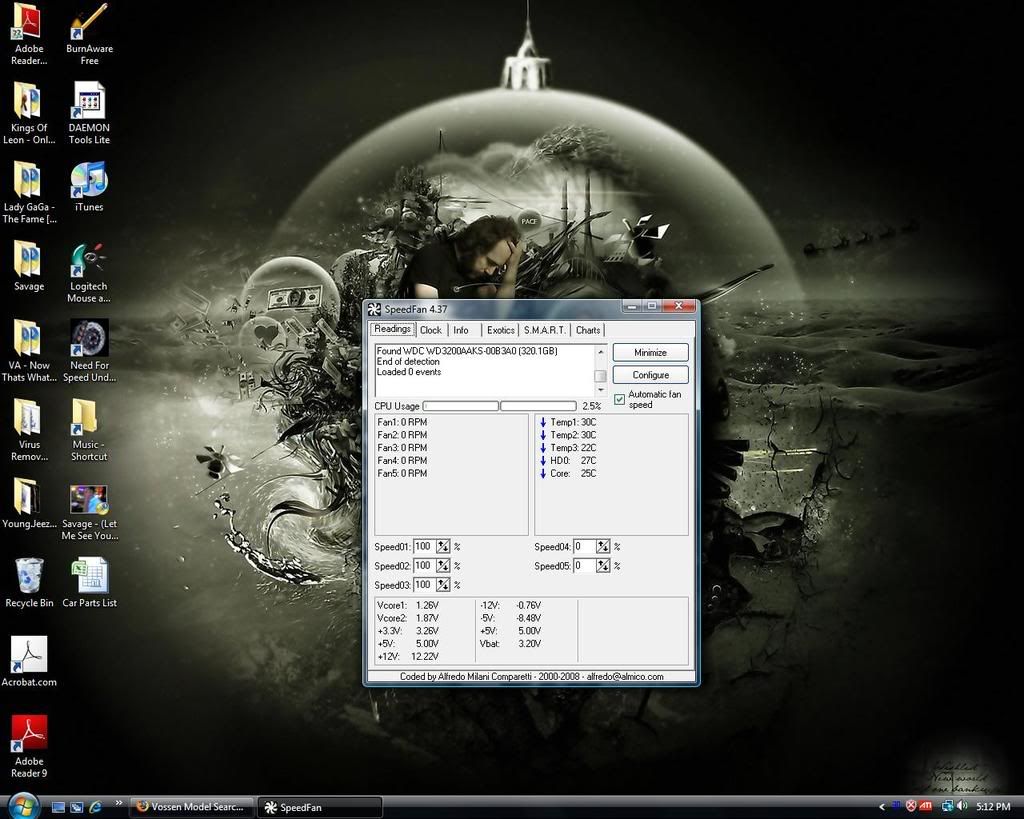Adjust Speed05 spinner arrows
Viewport: 1024px width, 819px height.
[603, 566]
